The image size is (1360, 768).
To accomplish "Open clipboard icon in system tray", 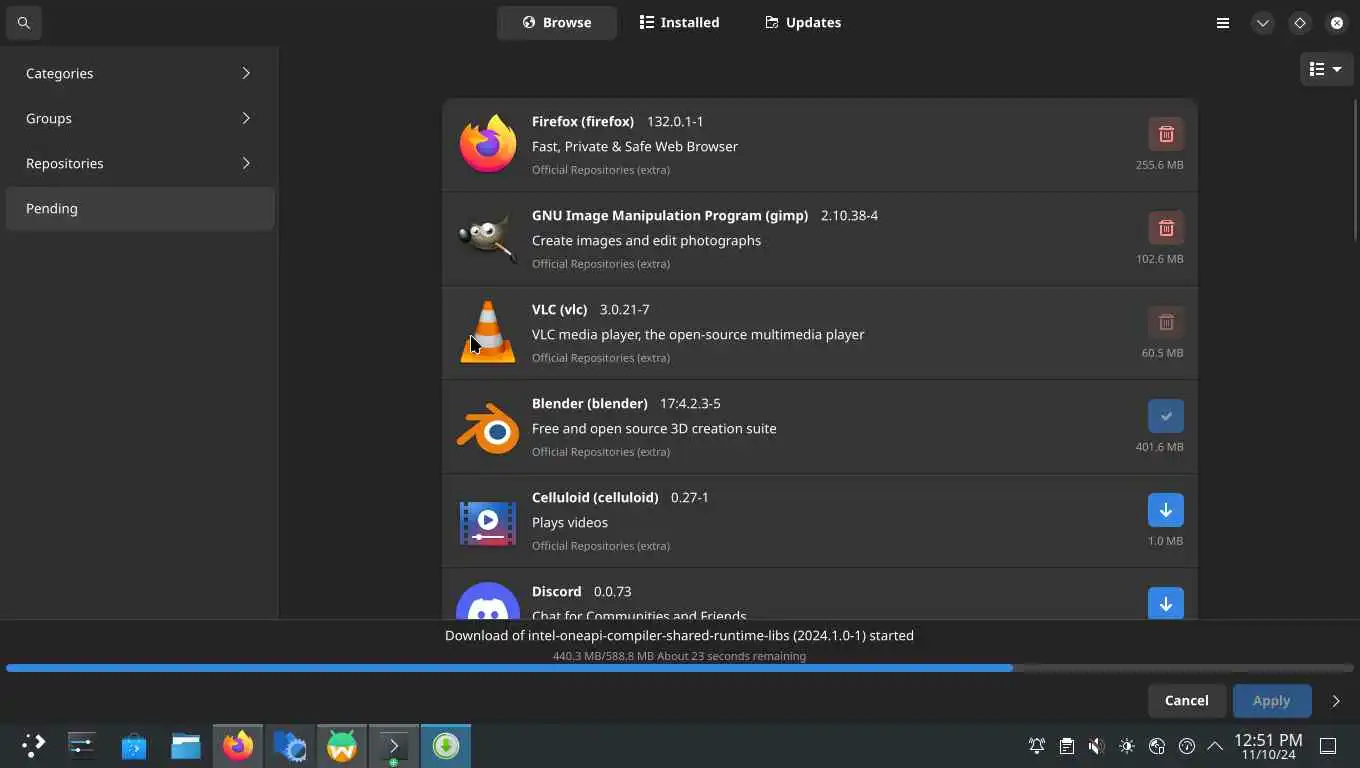I will 1067,746.
